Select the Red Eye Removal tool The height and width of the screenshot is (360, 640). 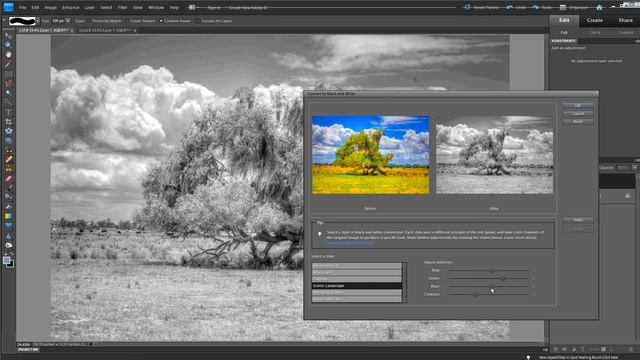click(8, 151)
